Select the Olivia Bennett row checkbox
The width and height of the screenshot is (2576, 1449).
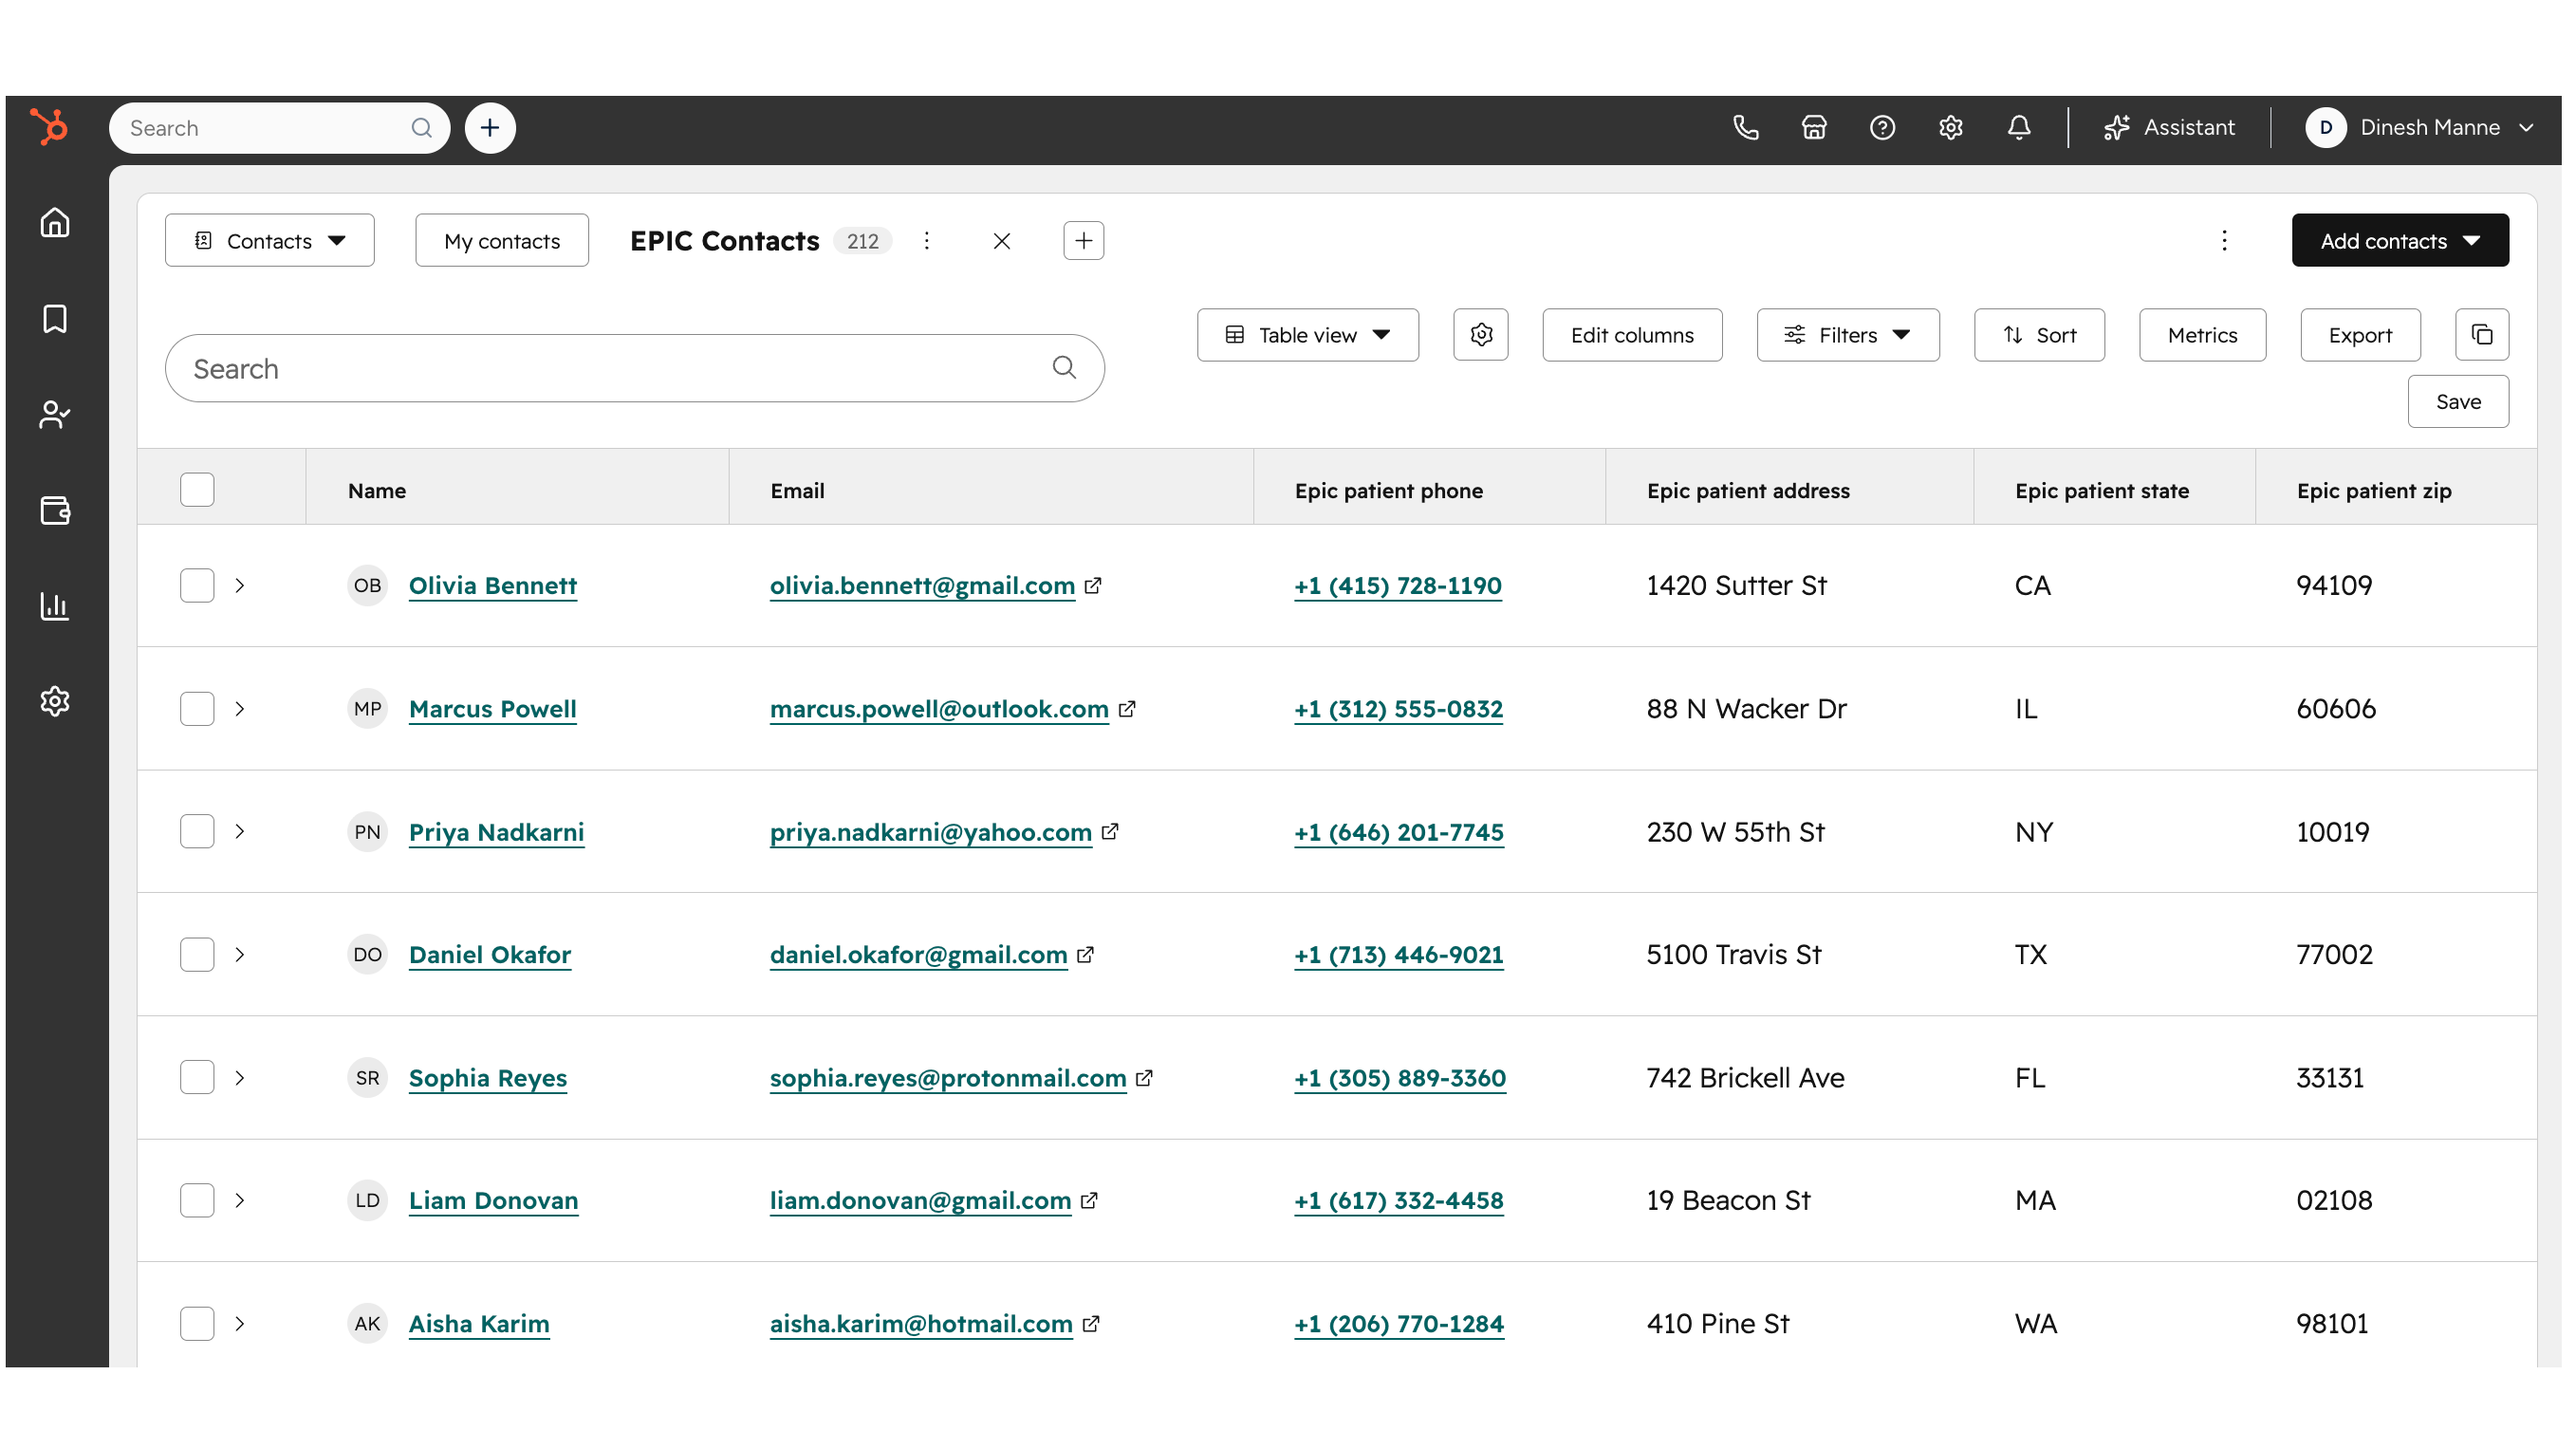pos(197,586)
